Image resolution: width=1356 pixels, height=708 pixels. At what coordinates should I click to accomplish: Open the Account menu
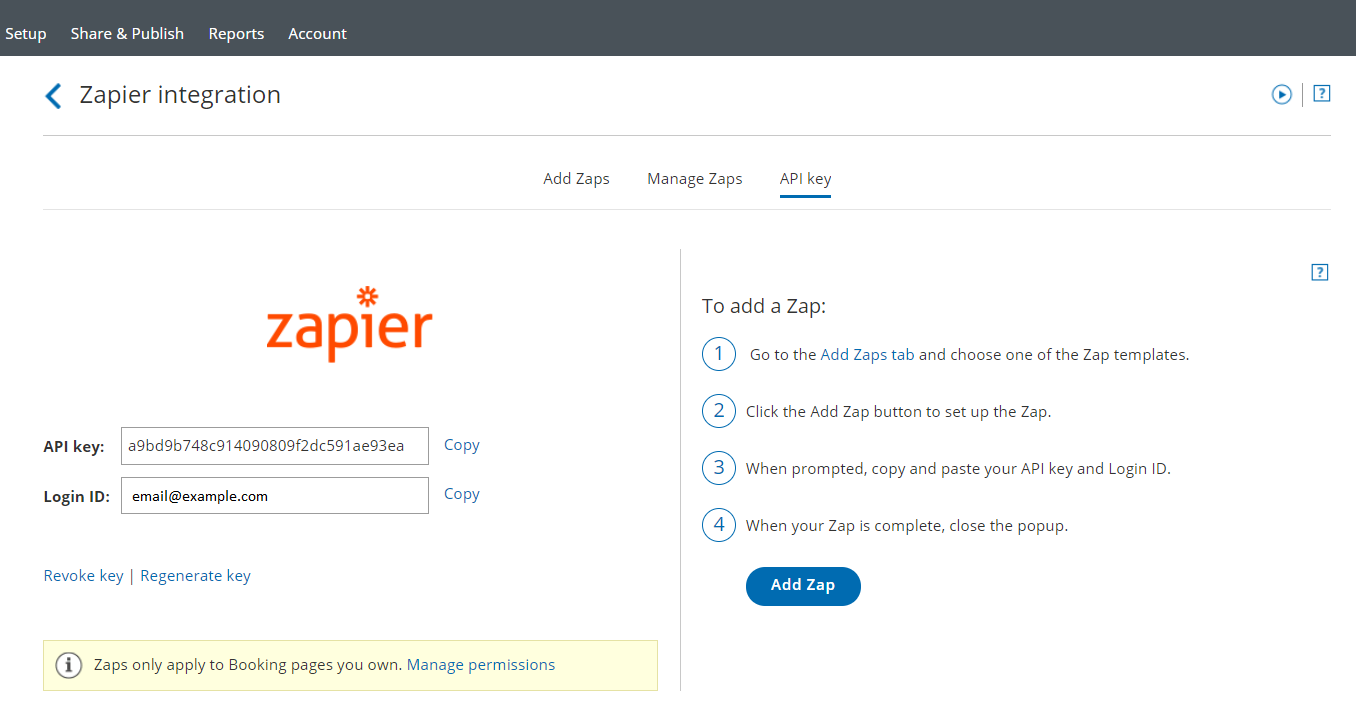tap(317, 33)
